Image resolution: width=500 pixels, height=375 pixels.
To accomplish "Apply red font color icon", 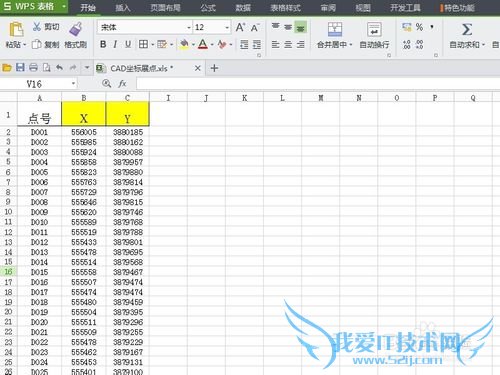I will (x=203, y=44).
